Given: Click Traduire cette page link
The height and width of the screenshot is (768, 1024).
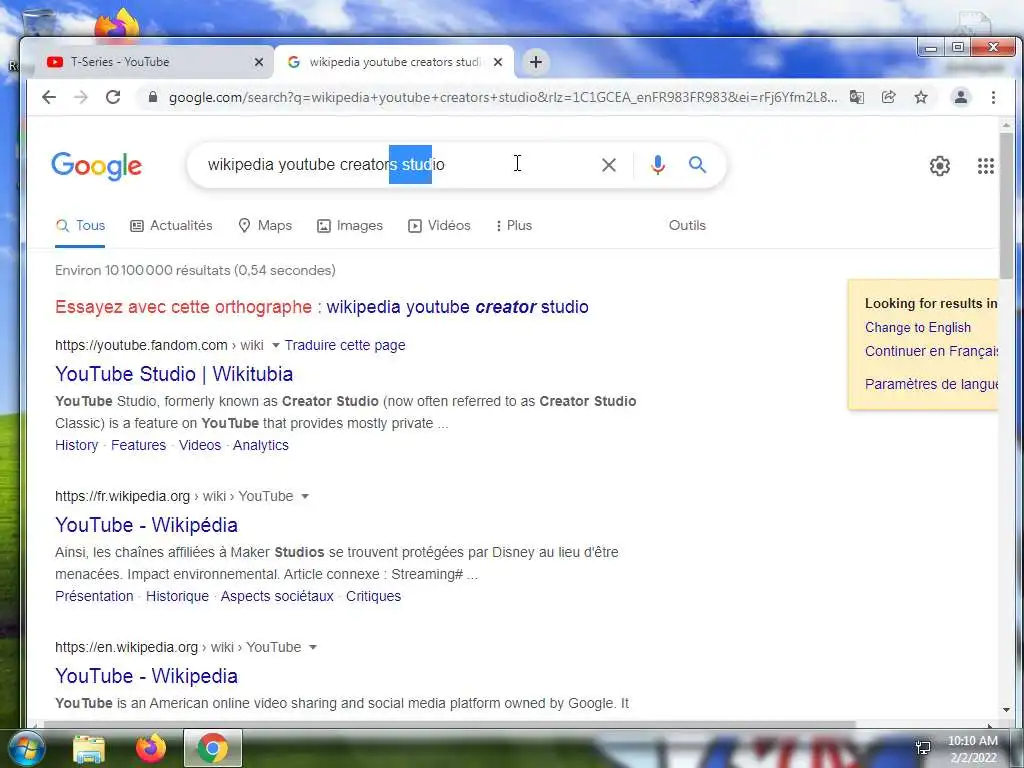Looking at the screenshot, I should point(345,345).
